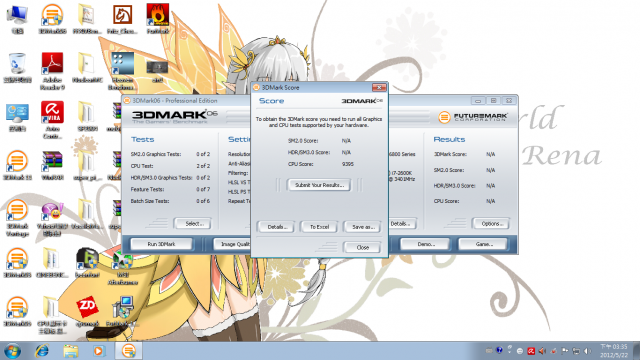Viewport: 640px width, 360px height.
Task: Open the WinRAR desktop shortcut
Action: click(52, 165)
